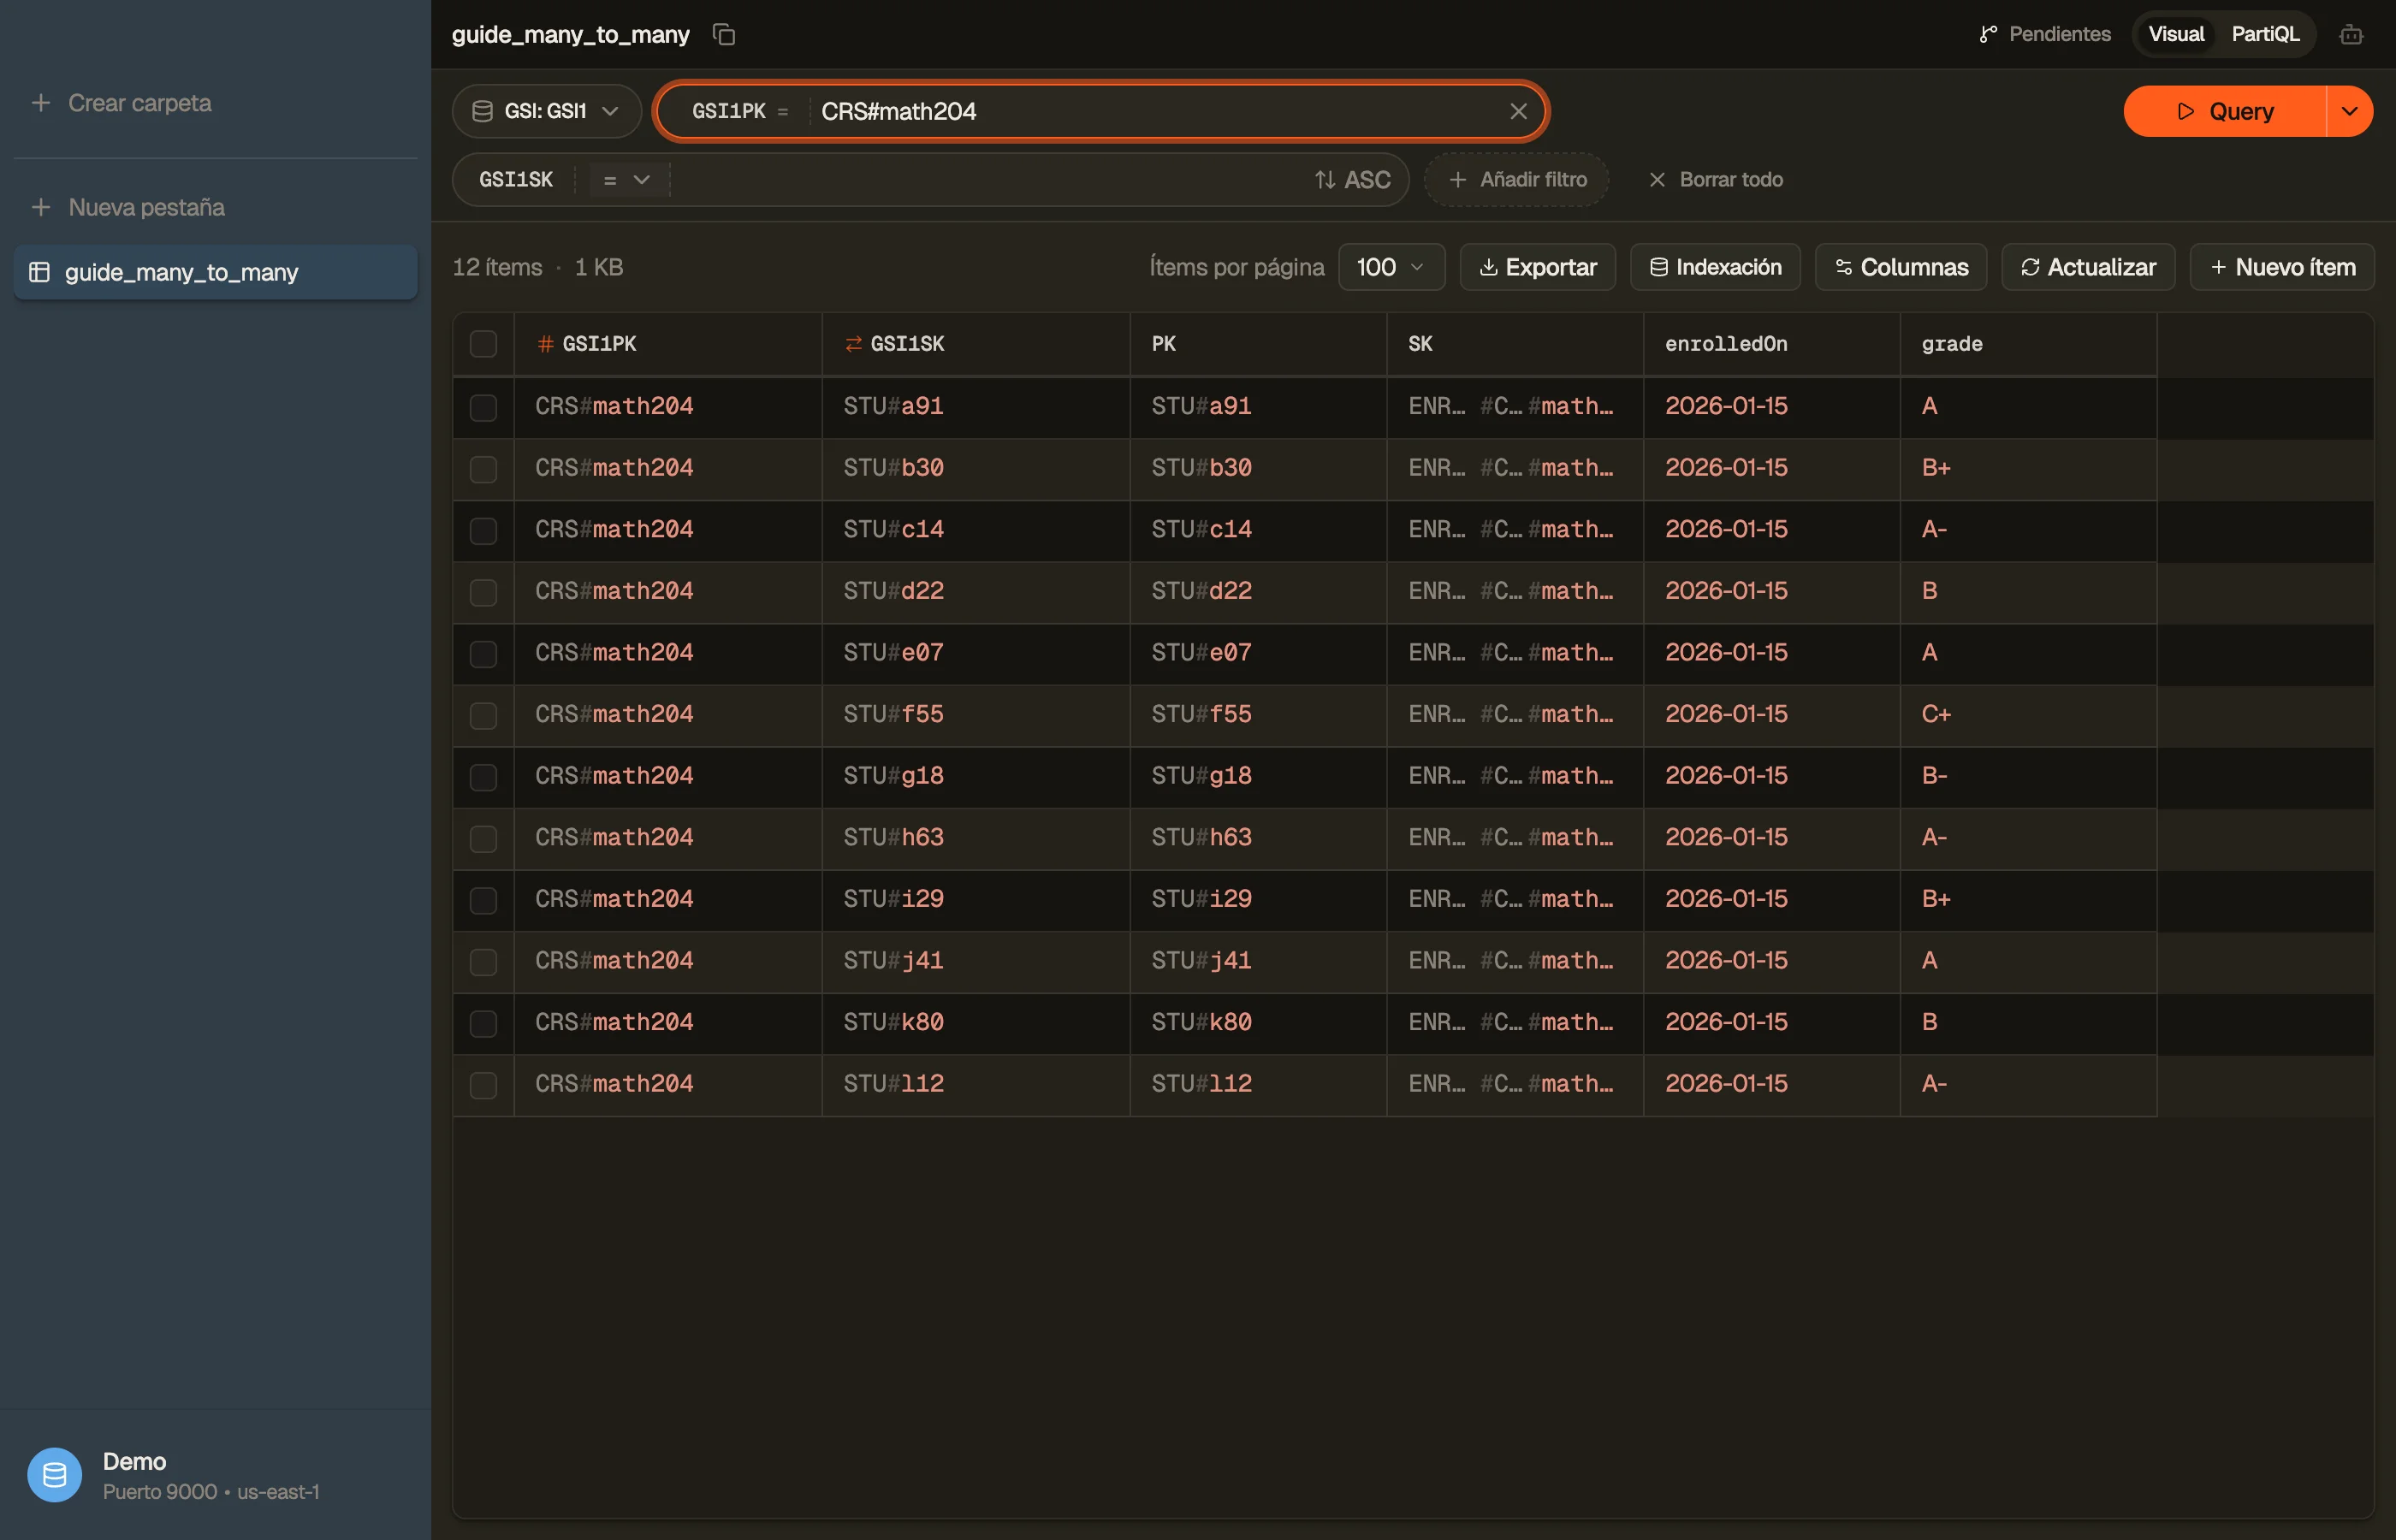Screen dimensions: 2396x1540
Task: Select the guide_many_to_many tab in the sidebar
Action: tap(215, 272)
